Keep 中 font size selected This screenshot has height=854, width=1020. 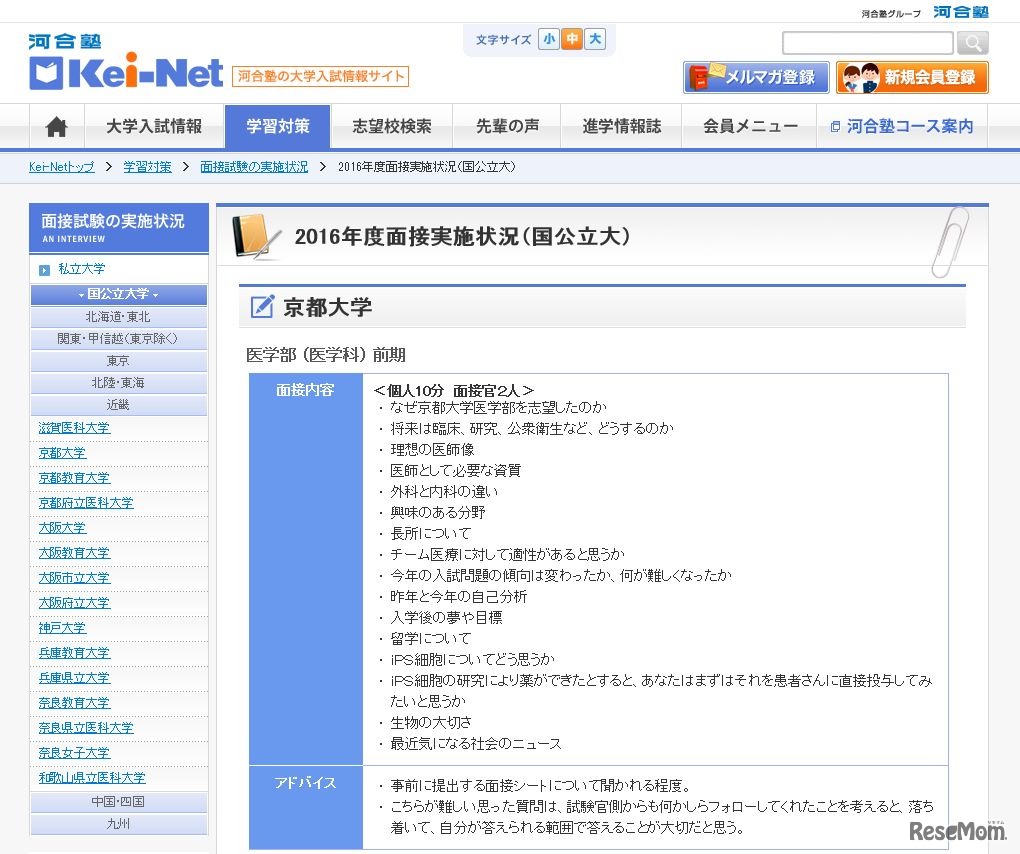(571, 38)
